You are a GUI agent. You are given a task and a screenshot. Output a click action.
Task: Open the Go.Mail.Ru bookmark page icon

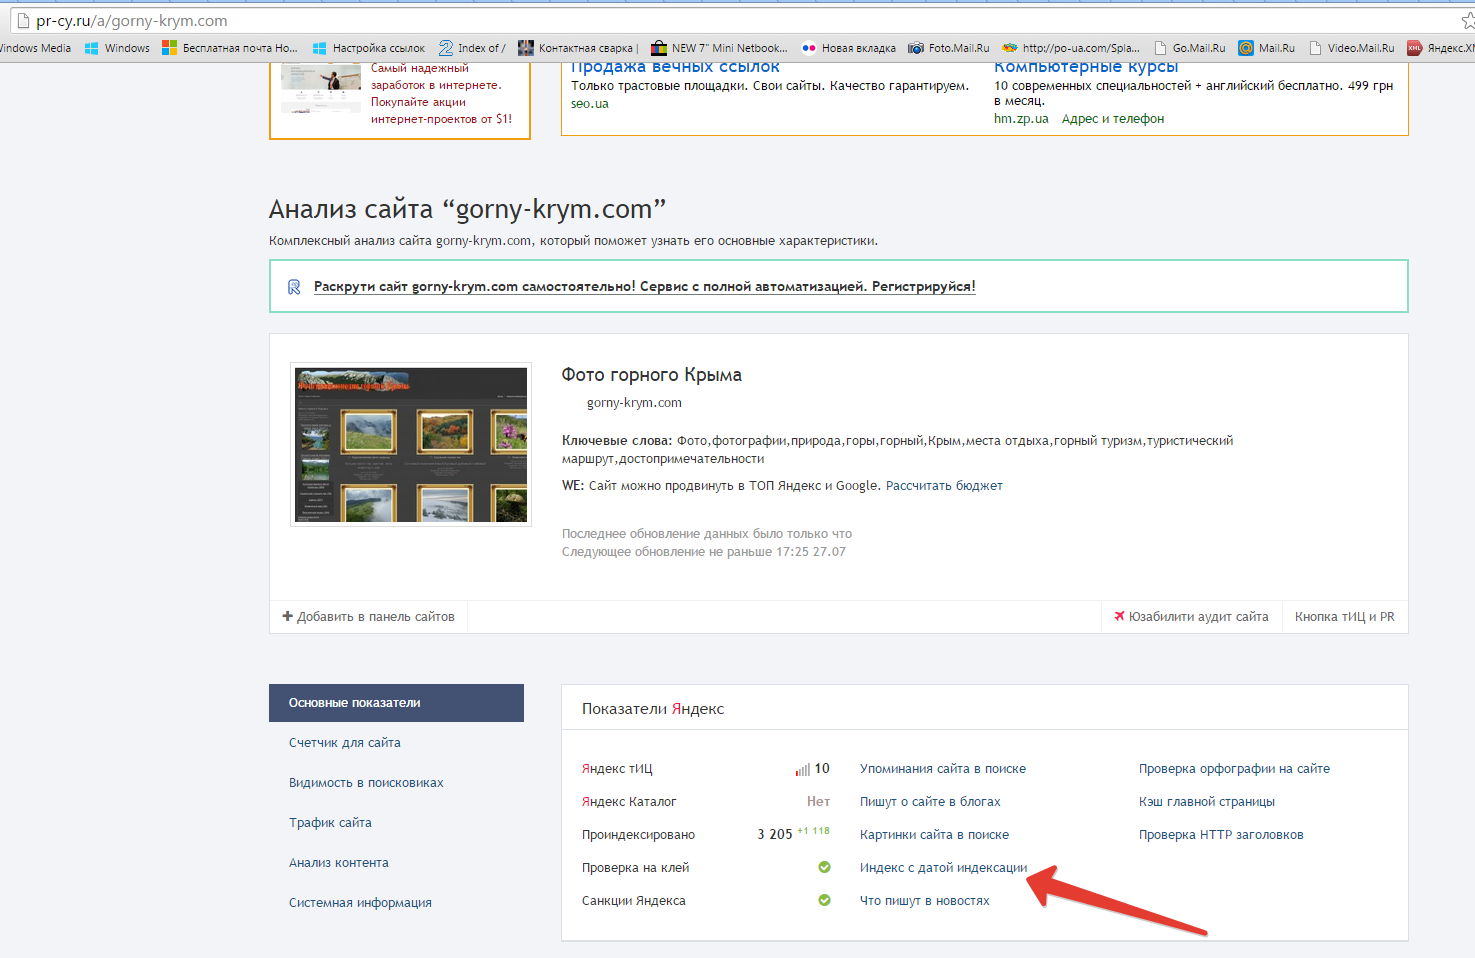click(1160, 48)
